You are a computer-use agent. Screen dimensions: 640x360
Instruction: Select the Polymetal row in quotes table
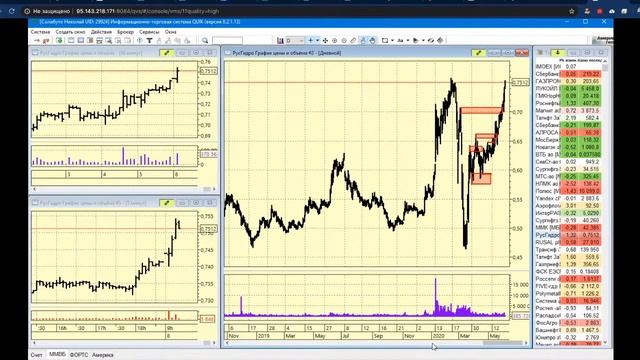pos(568,293)
